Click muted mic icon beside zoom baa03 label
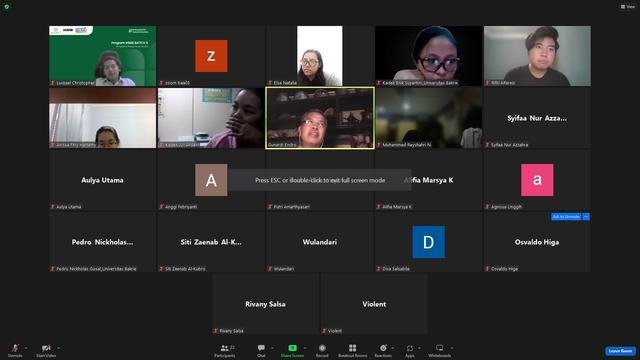 (161, 83)
